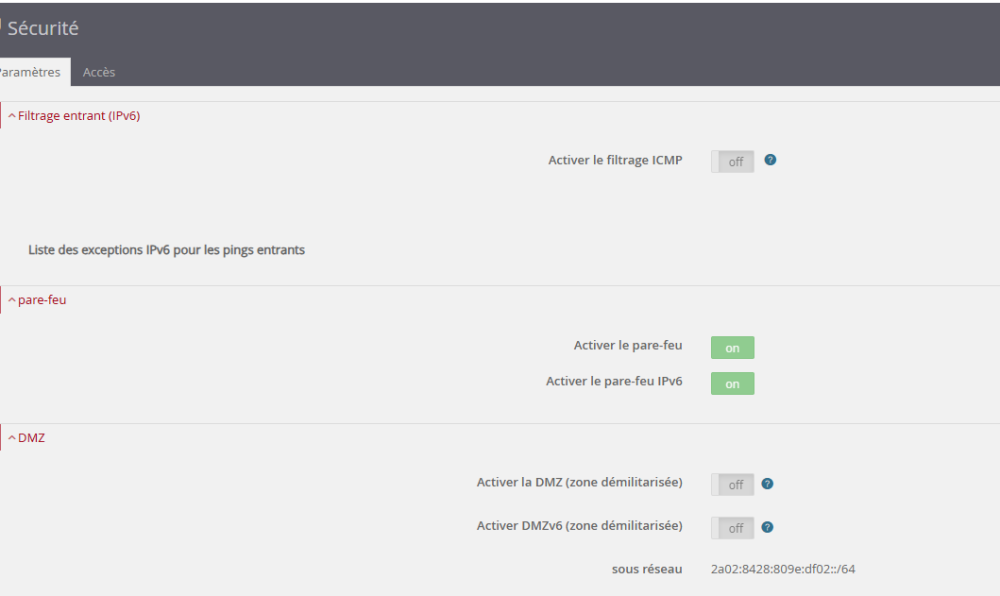Image resolution: width=1000 pixels, height=596 pixels.
Task: Click the 'Activer DMZv6' label text
Action: point(579,526)
